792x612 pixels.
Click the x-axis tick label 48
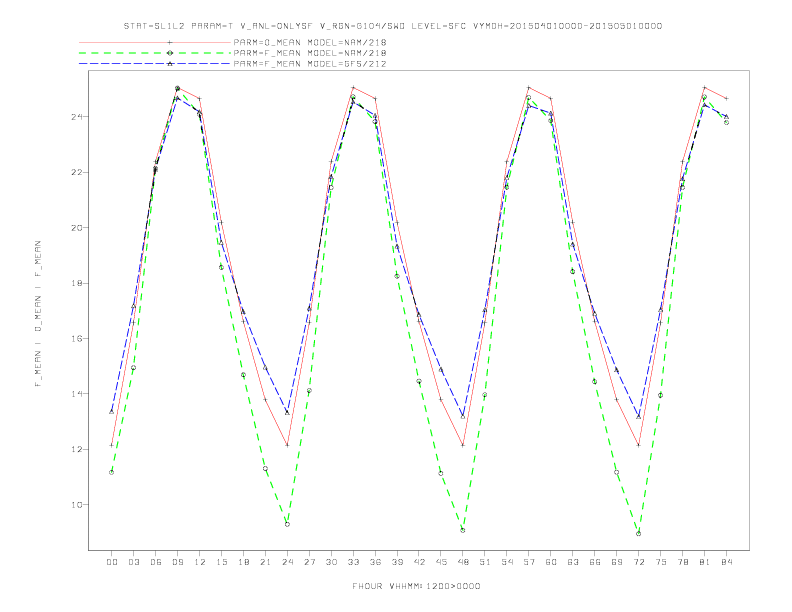tap(463, 562)
